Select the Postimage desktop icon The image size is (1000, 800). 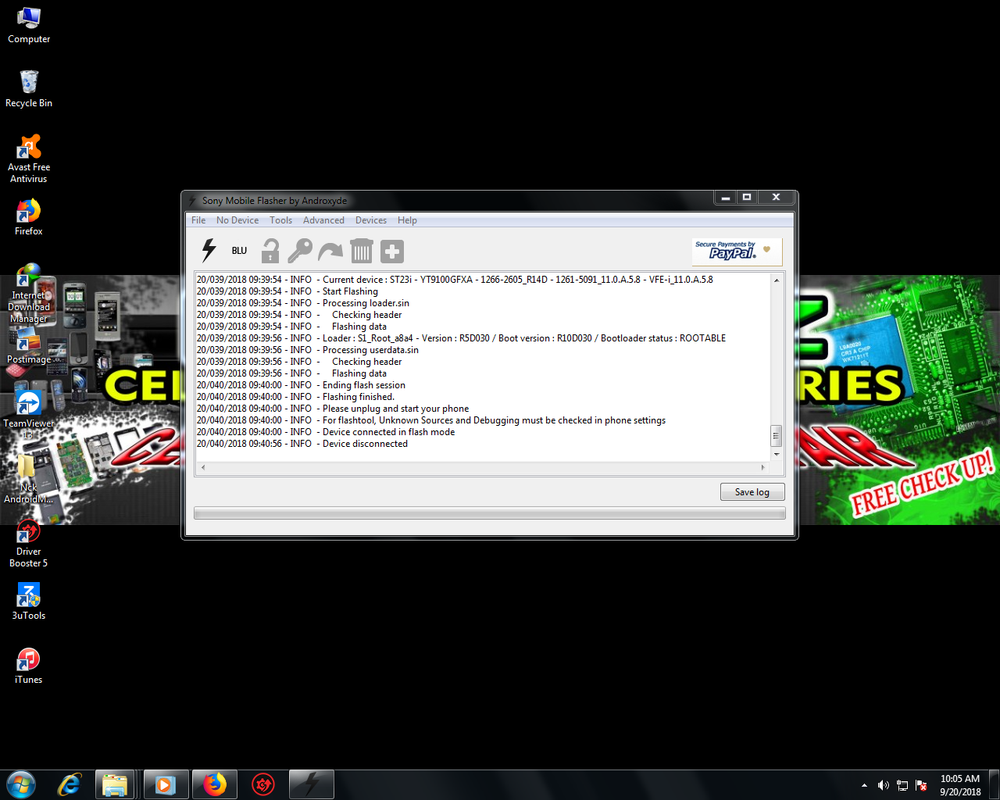point(29,348)
